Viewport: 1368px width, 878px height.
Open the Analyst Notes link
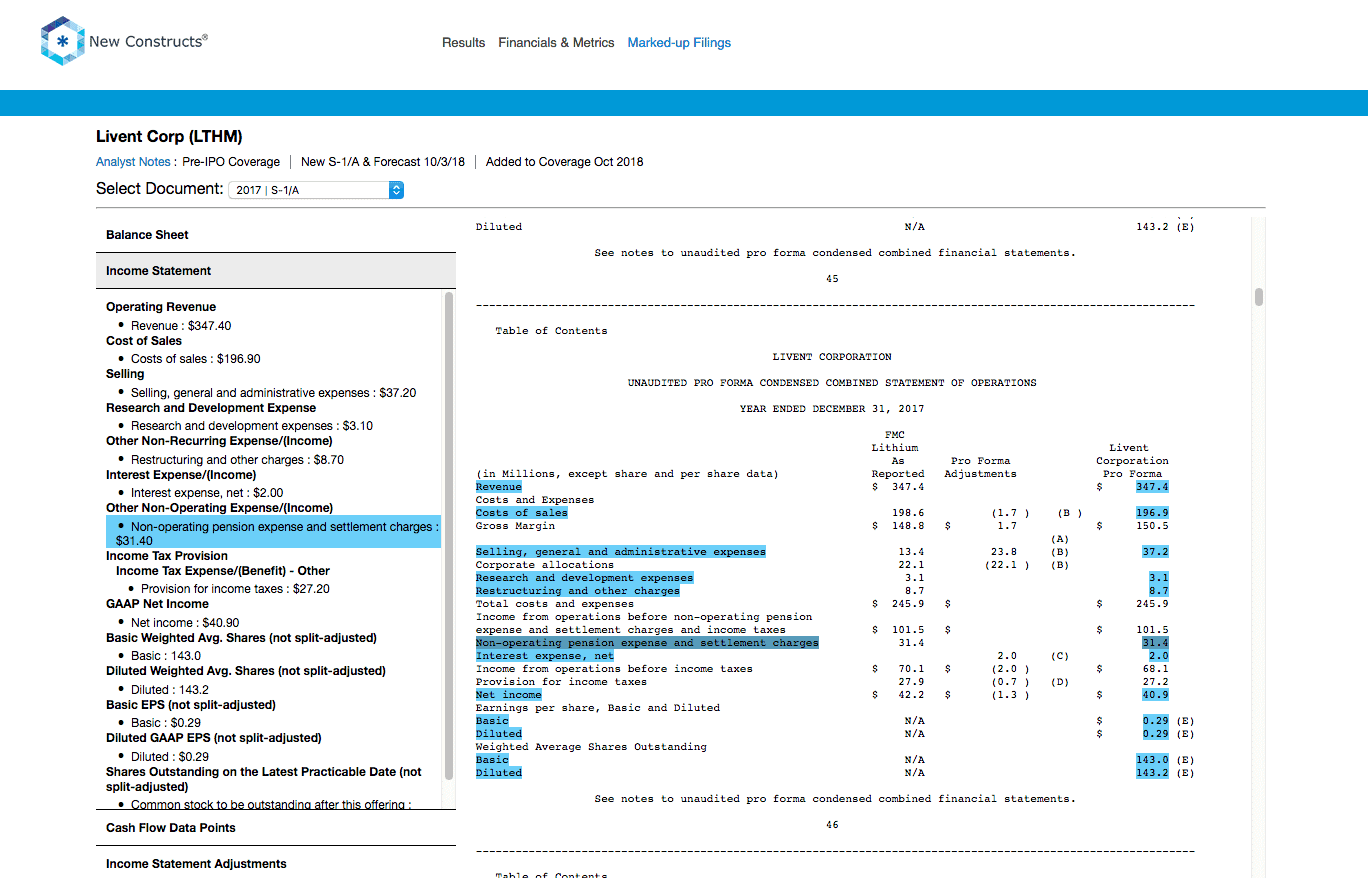133,162
